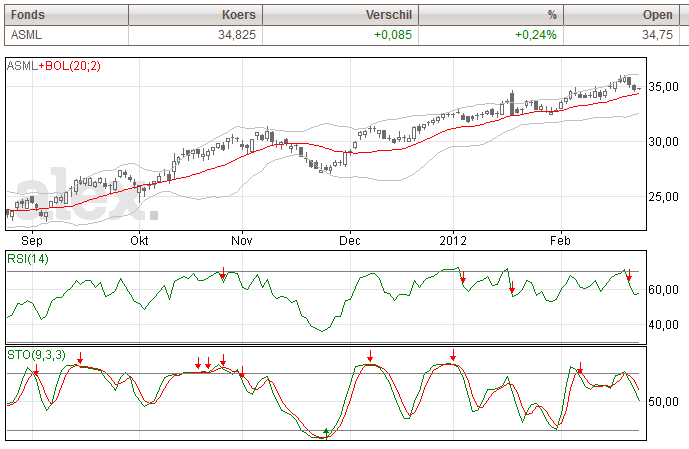Viewport: 689px width, 449px height.
Task: Click the Nov label on time axis
Action: coord(242,241)
